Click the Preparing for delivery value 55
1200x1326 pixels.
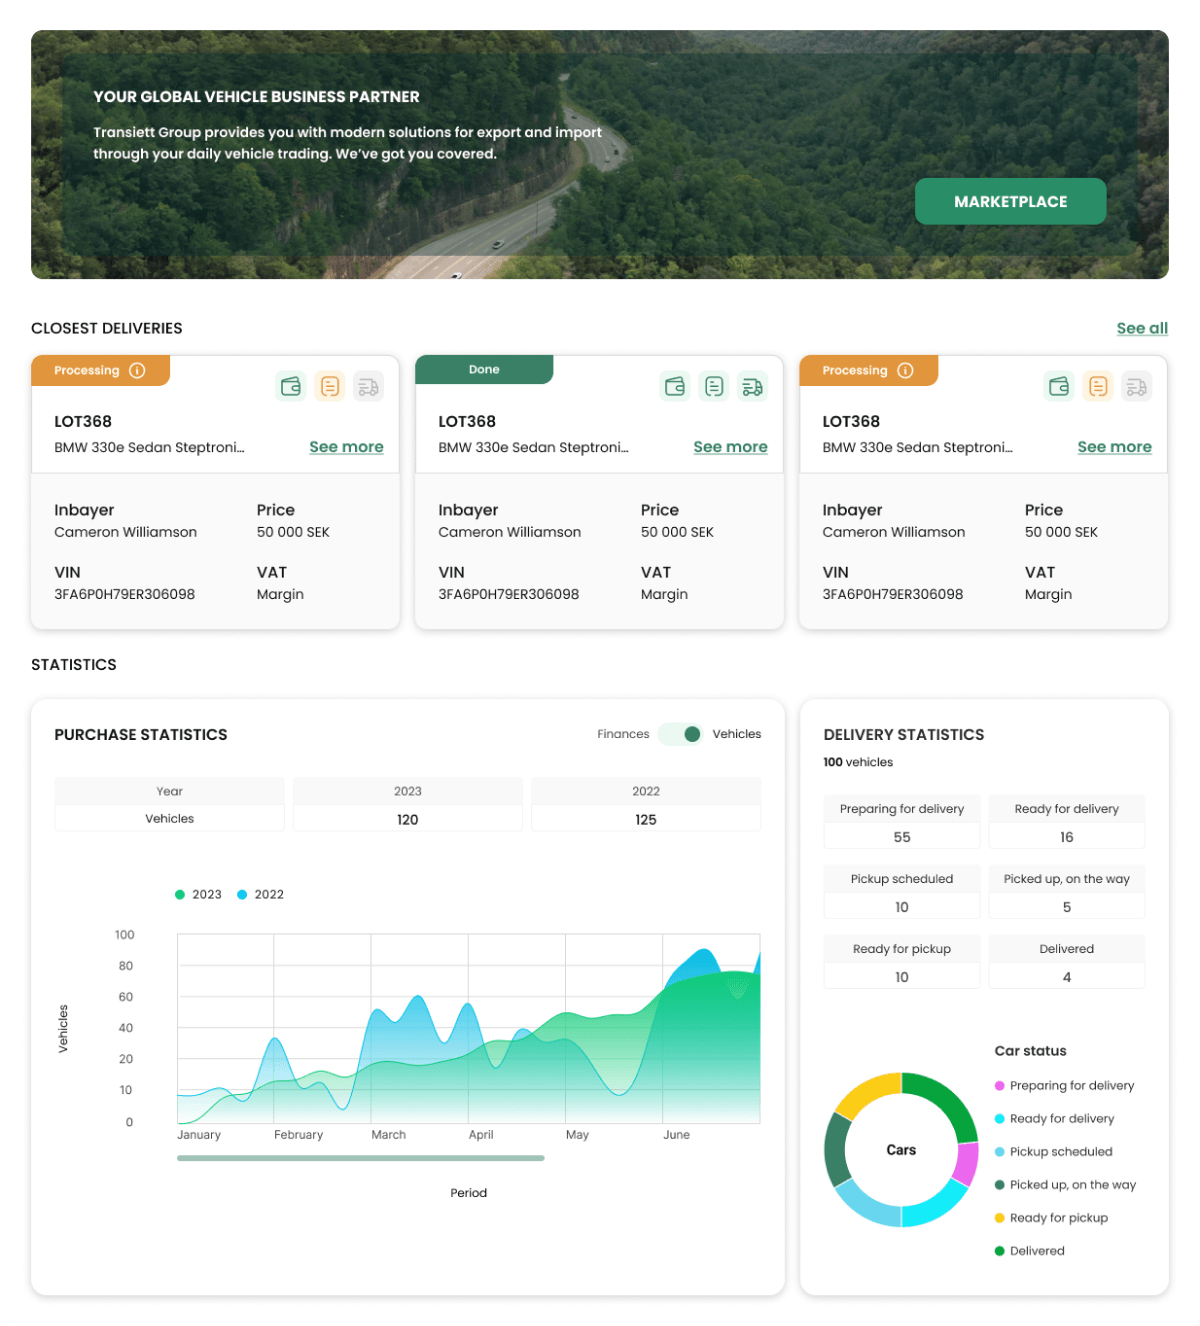902,837
